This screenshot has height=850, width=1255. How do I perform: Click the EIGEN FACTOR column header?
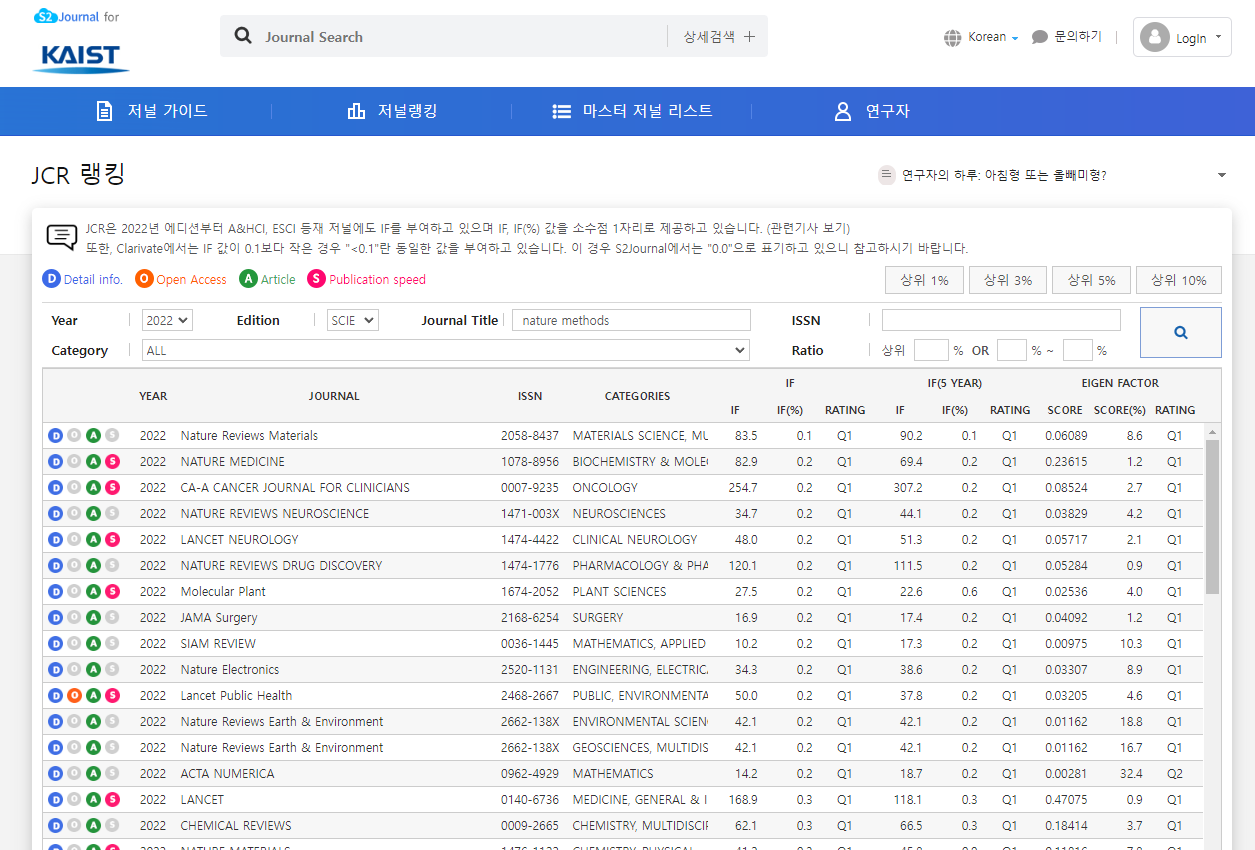tap(1120, 383)
